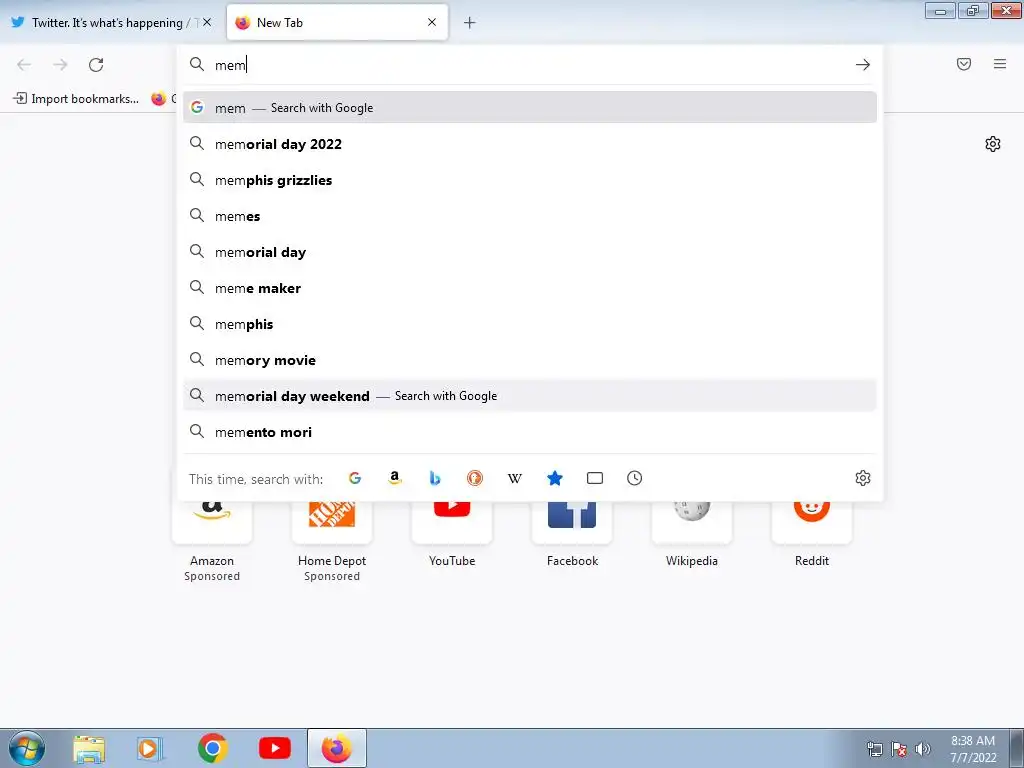Pick the 'memes' suggestion

530,216
